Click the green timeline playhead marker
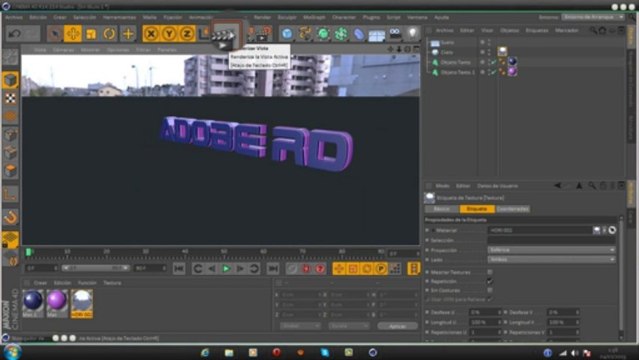The width and height of the screenshot is (639, 360). point(29,252)
